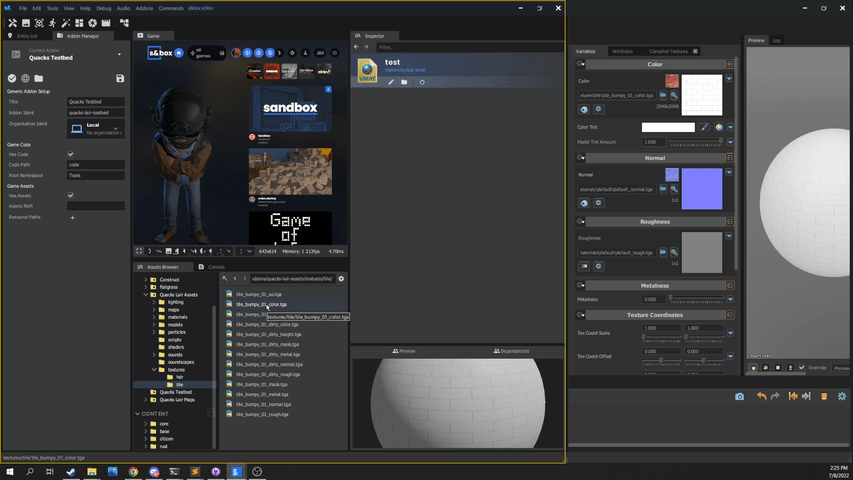This screenshot has height=480, width=853.
Task: Collapse the Roughness group toggle box
Action: (730, 221)
